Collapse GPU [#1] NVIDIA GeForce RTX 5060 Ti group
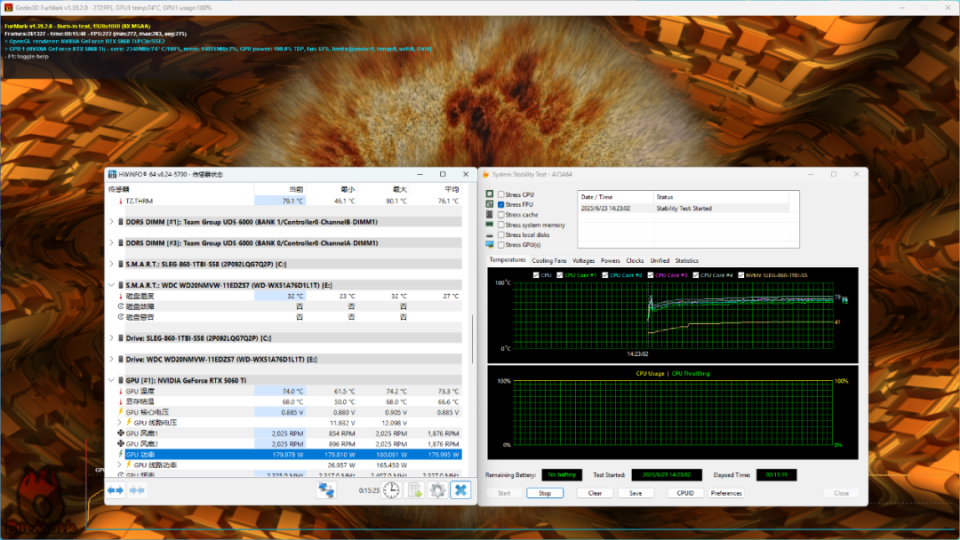This screenshot has height=540, width=960. (x=111, y=380)
